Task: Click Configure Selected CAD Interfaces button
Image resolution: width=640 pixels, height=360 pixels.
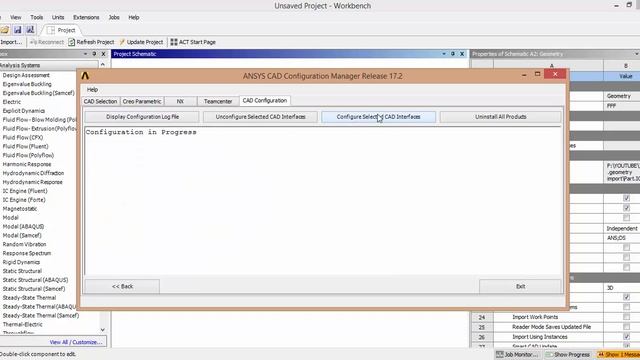Action: coord(378,117)
